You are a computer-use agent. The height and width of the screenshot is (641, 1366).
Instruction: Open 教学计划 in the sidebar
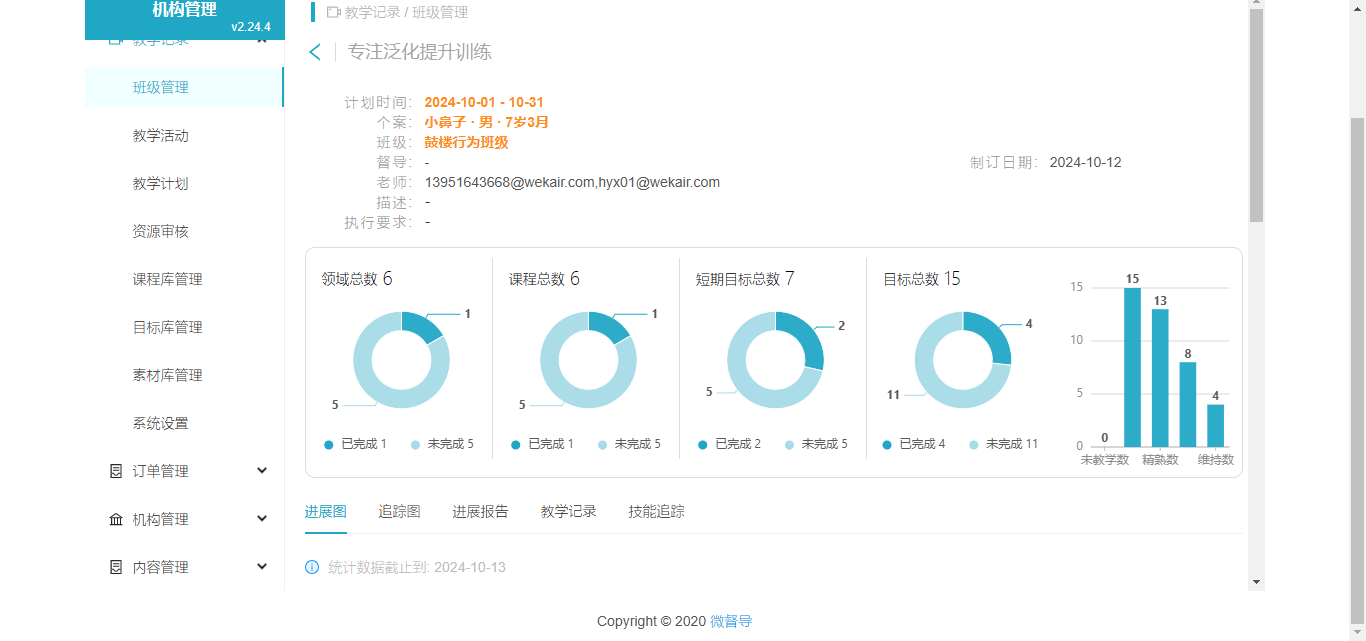click(x=161, y=183)
